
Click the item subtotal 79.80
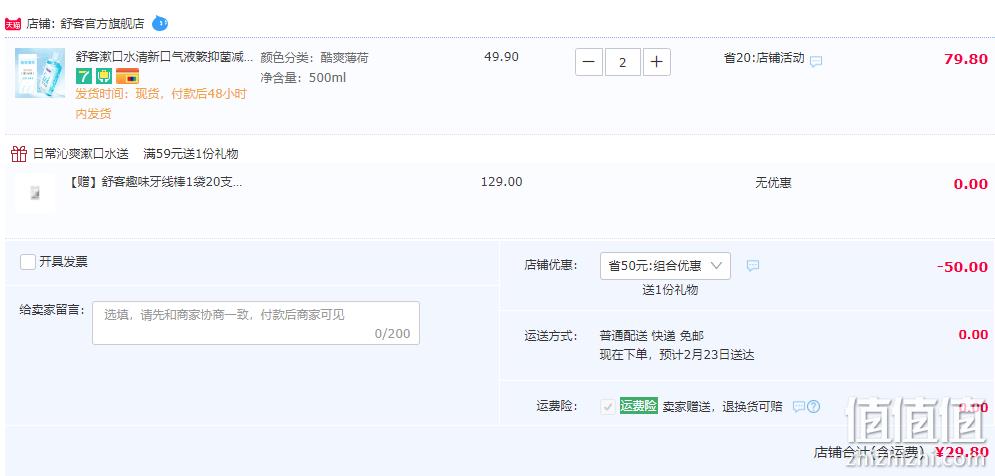[966, 59]
